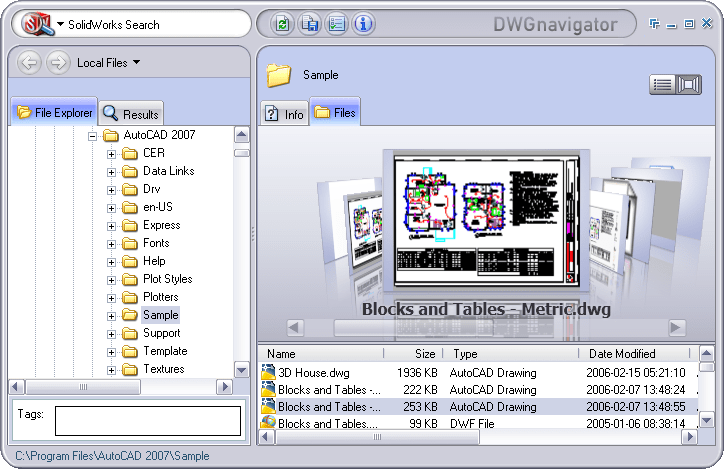Click the back navigation arrow

point(30,62)
